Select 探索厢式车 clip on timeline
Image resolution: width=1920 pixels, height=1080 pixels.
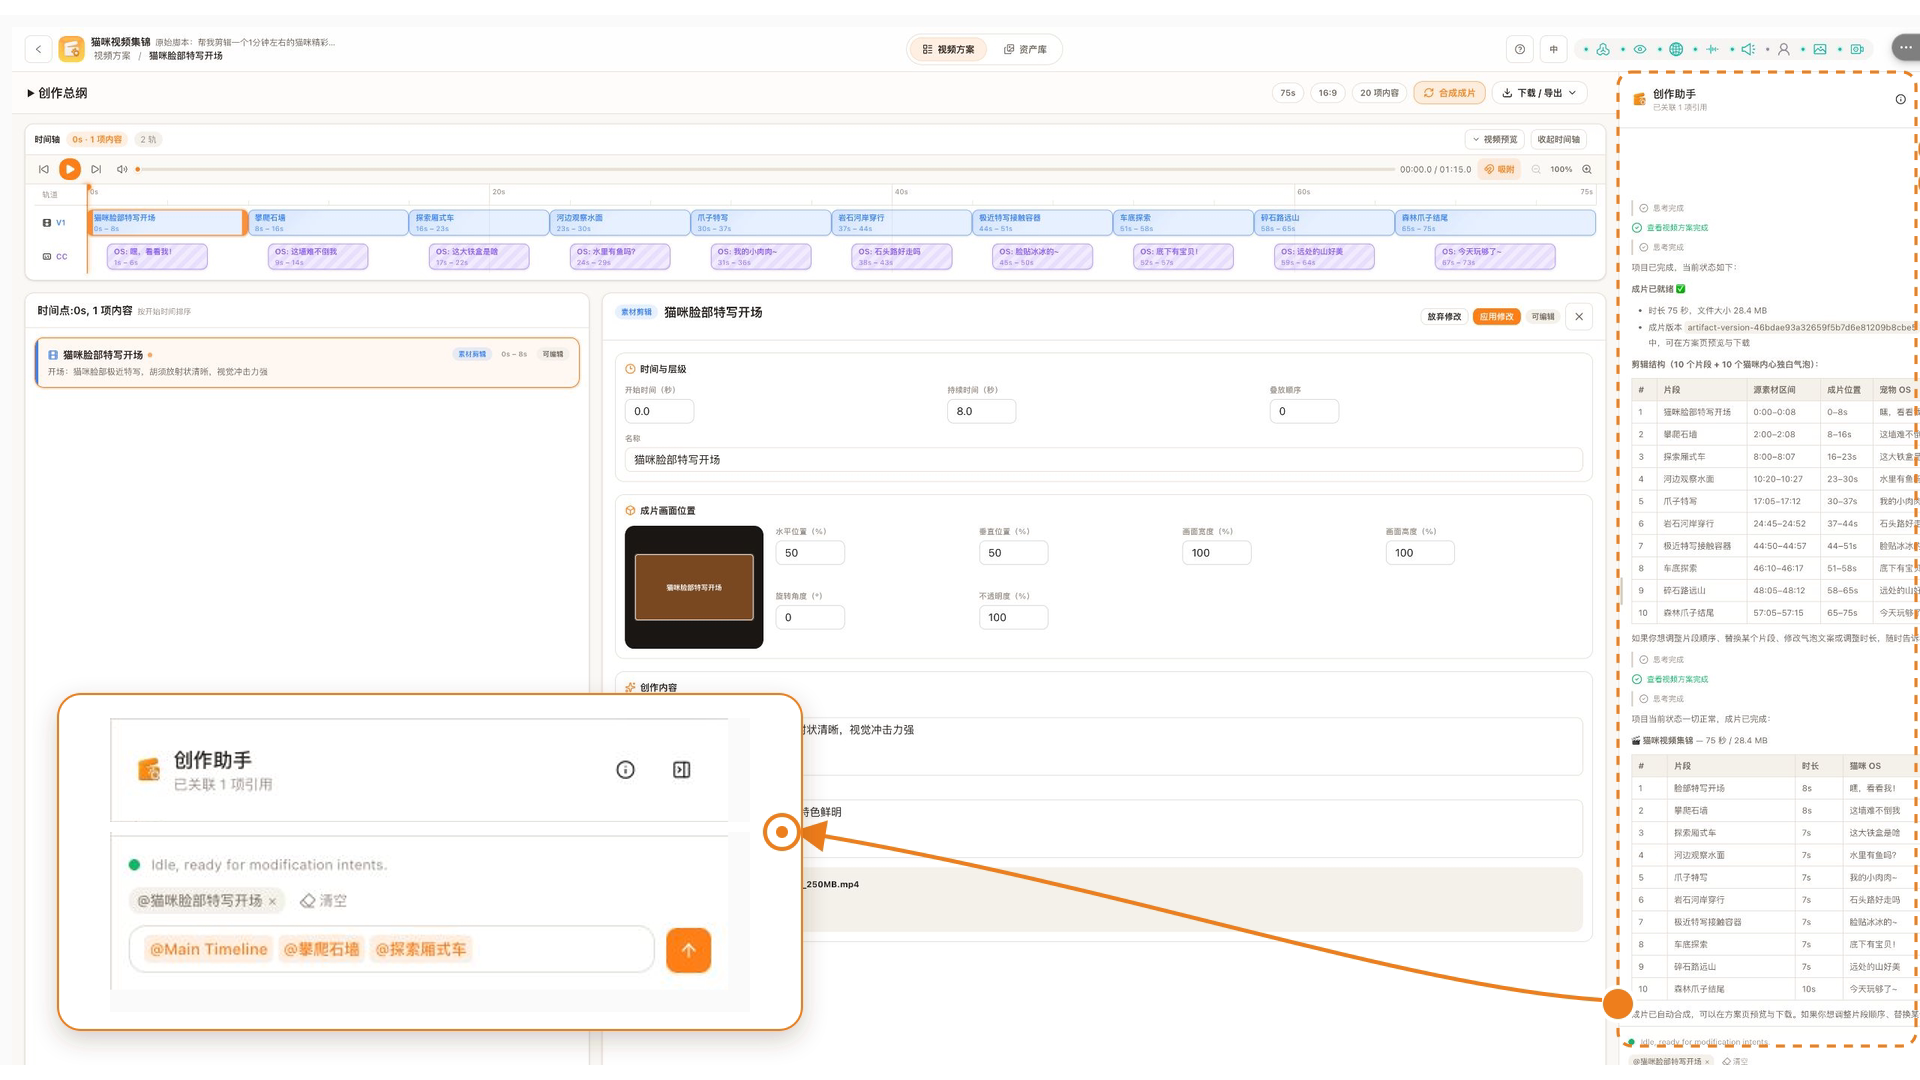[480, 222]
